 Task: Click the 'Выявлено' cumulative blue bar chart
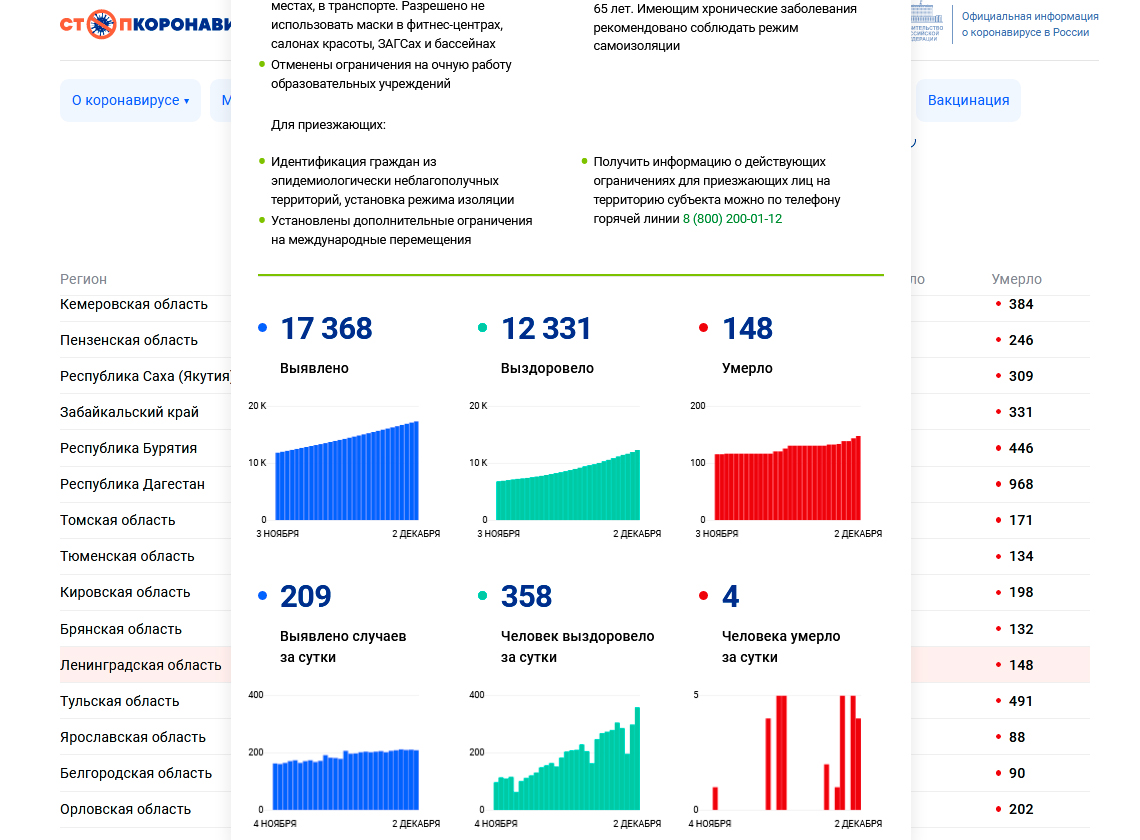click(x=346, y=472)
